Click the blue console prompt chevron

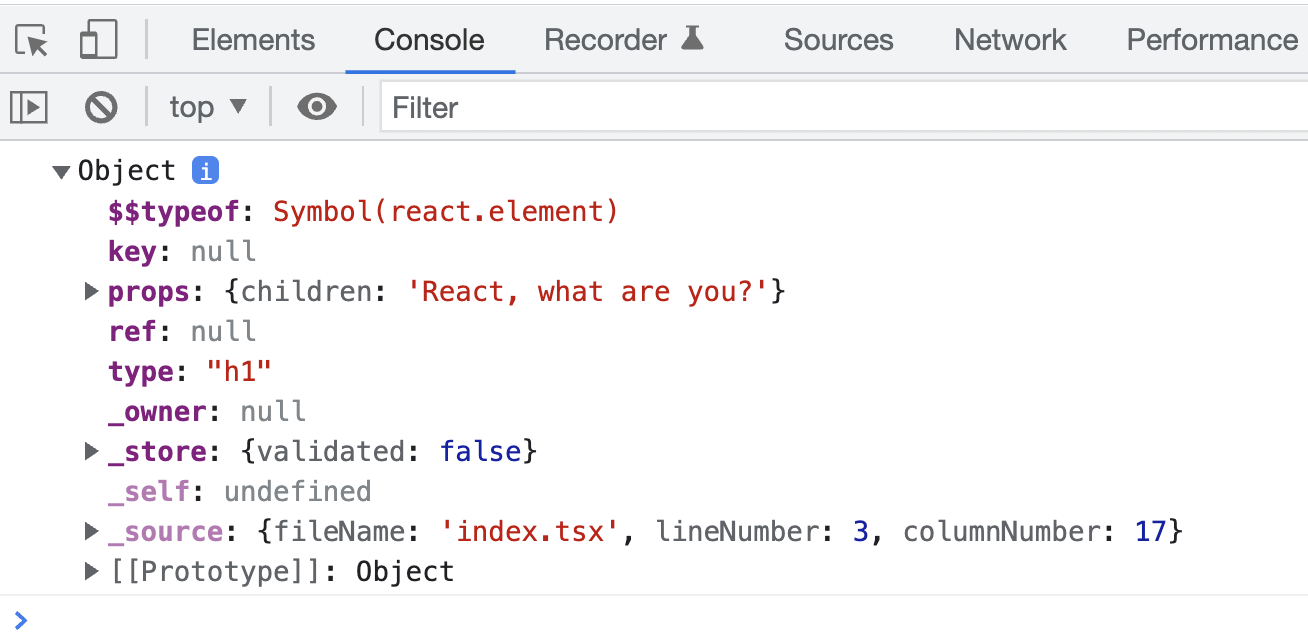click(21, 620)
